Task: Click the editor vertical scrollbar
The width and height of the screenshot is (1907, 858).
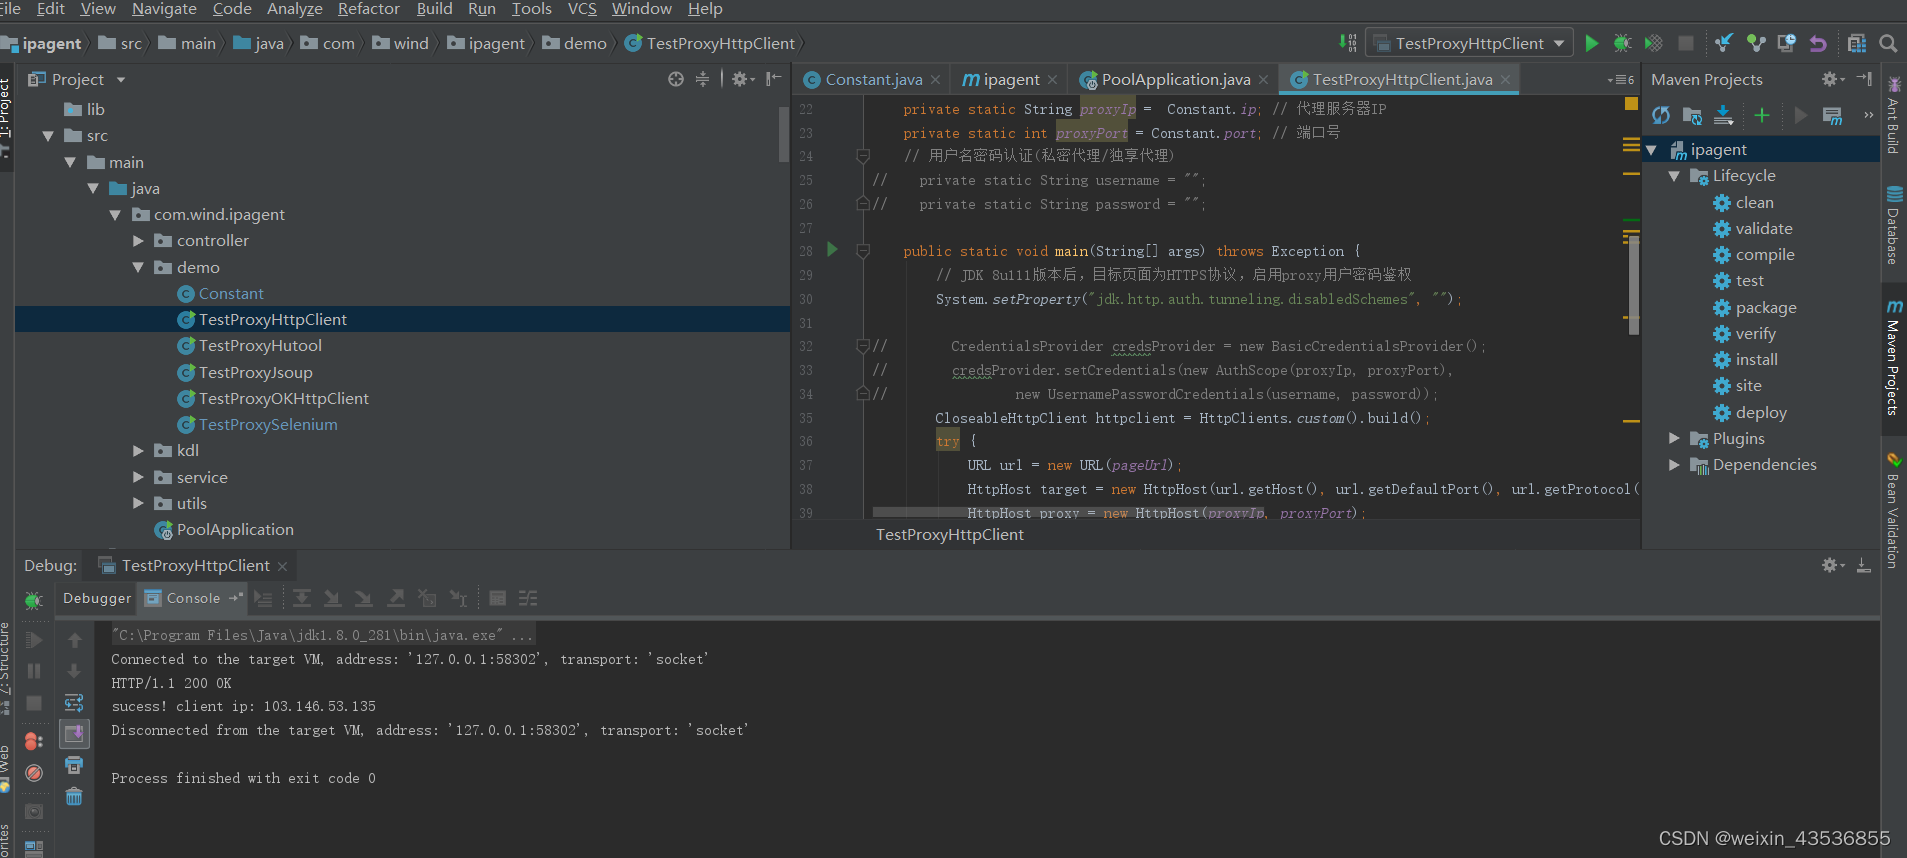Action: click(1633, 285)
